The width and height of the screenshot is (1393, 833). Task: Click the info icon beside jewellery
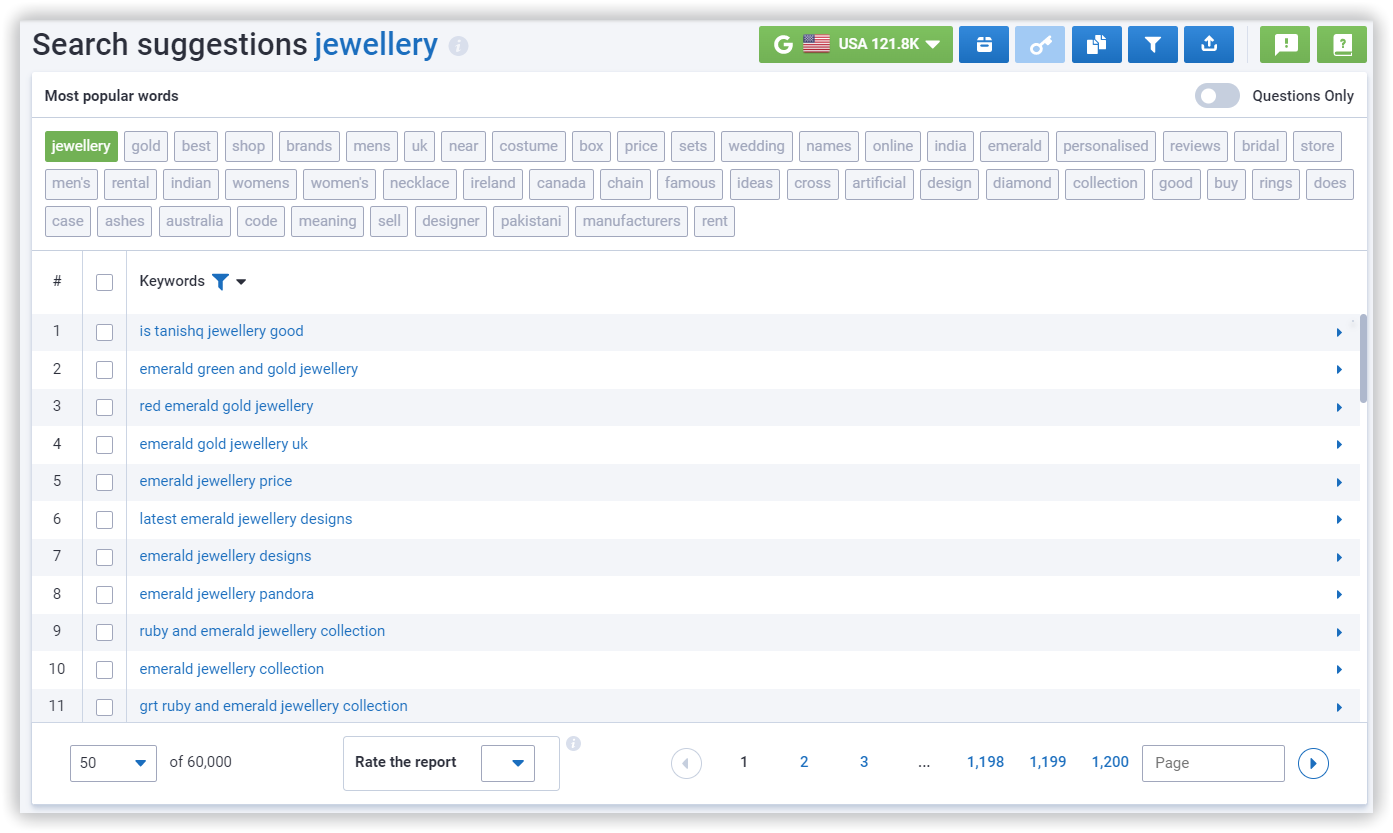[457, 45]
